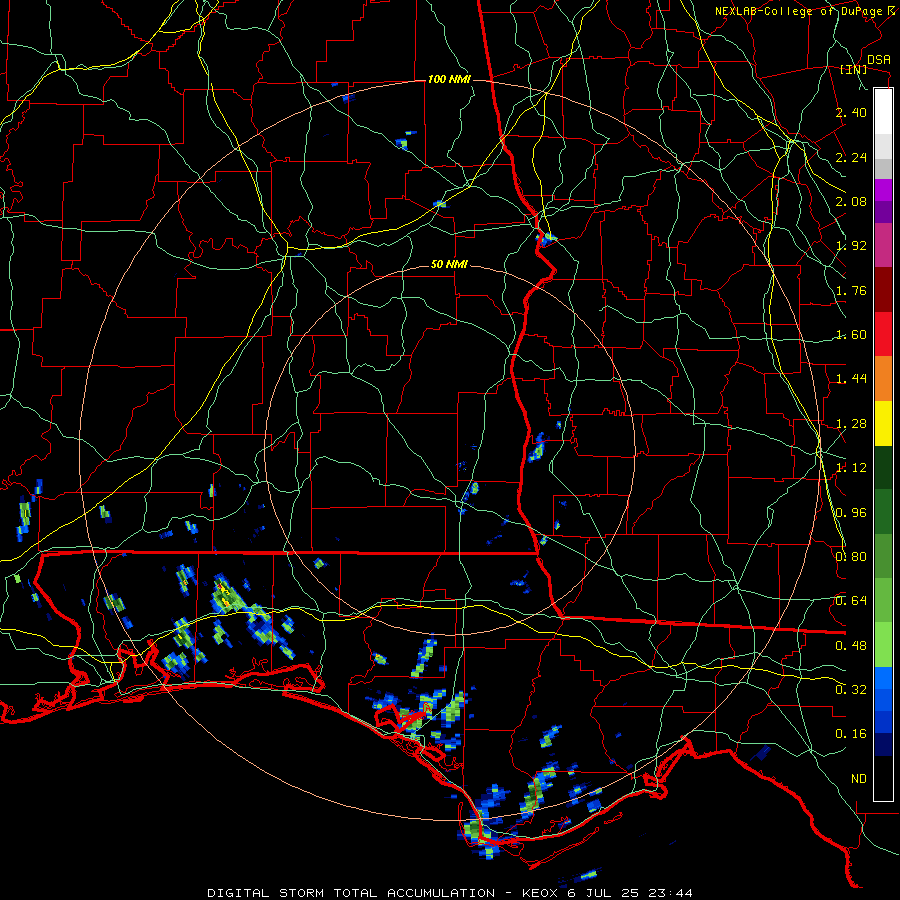Screen dimensions: 900x900
Task: Select the 0.96 legend value
Action: coord(851,513)
